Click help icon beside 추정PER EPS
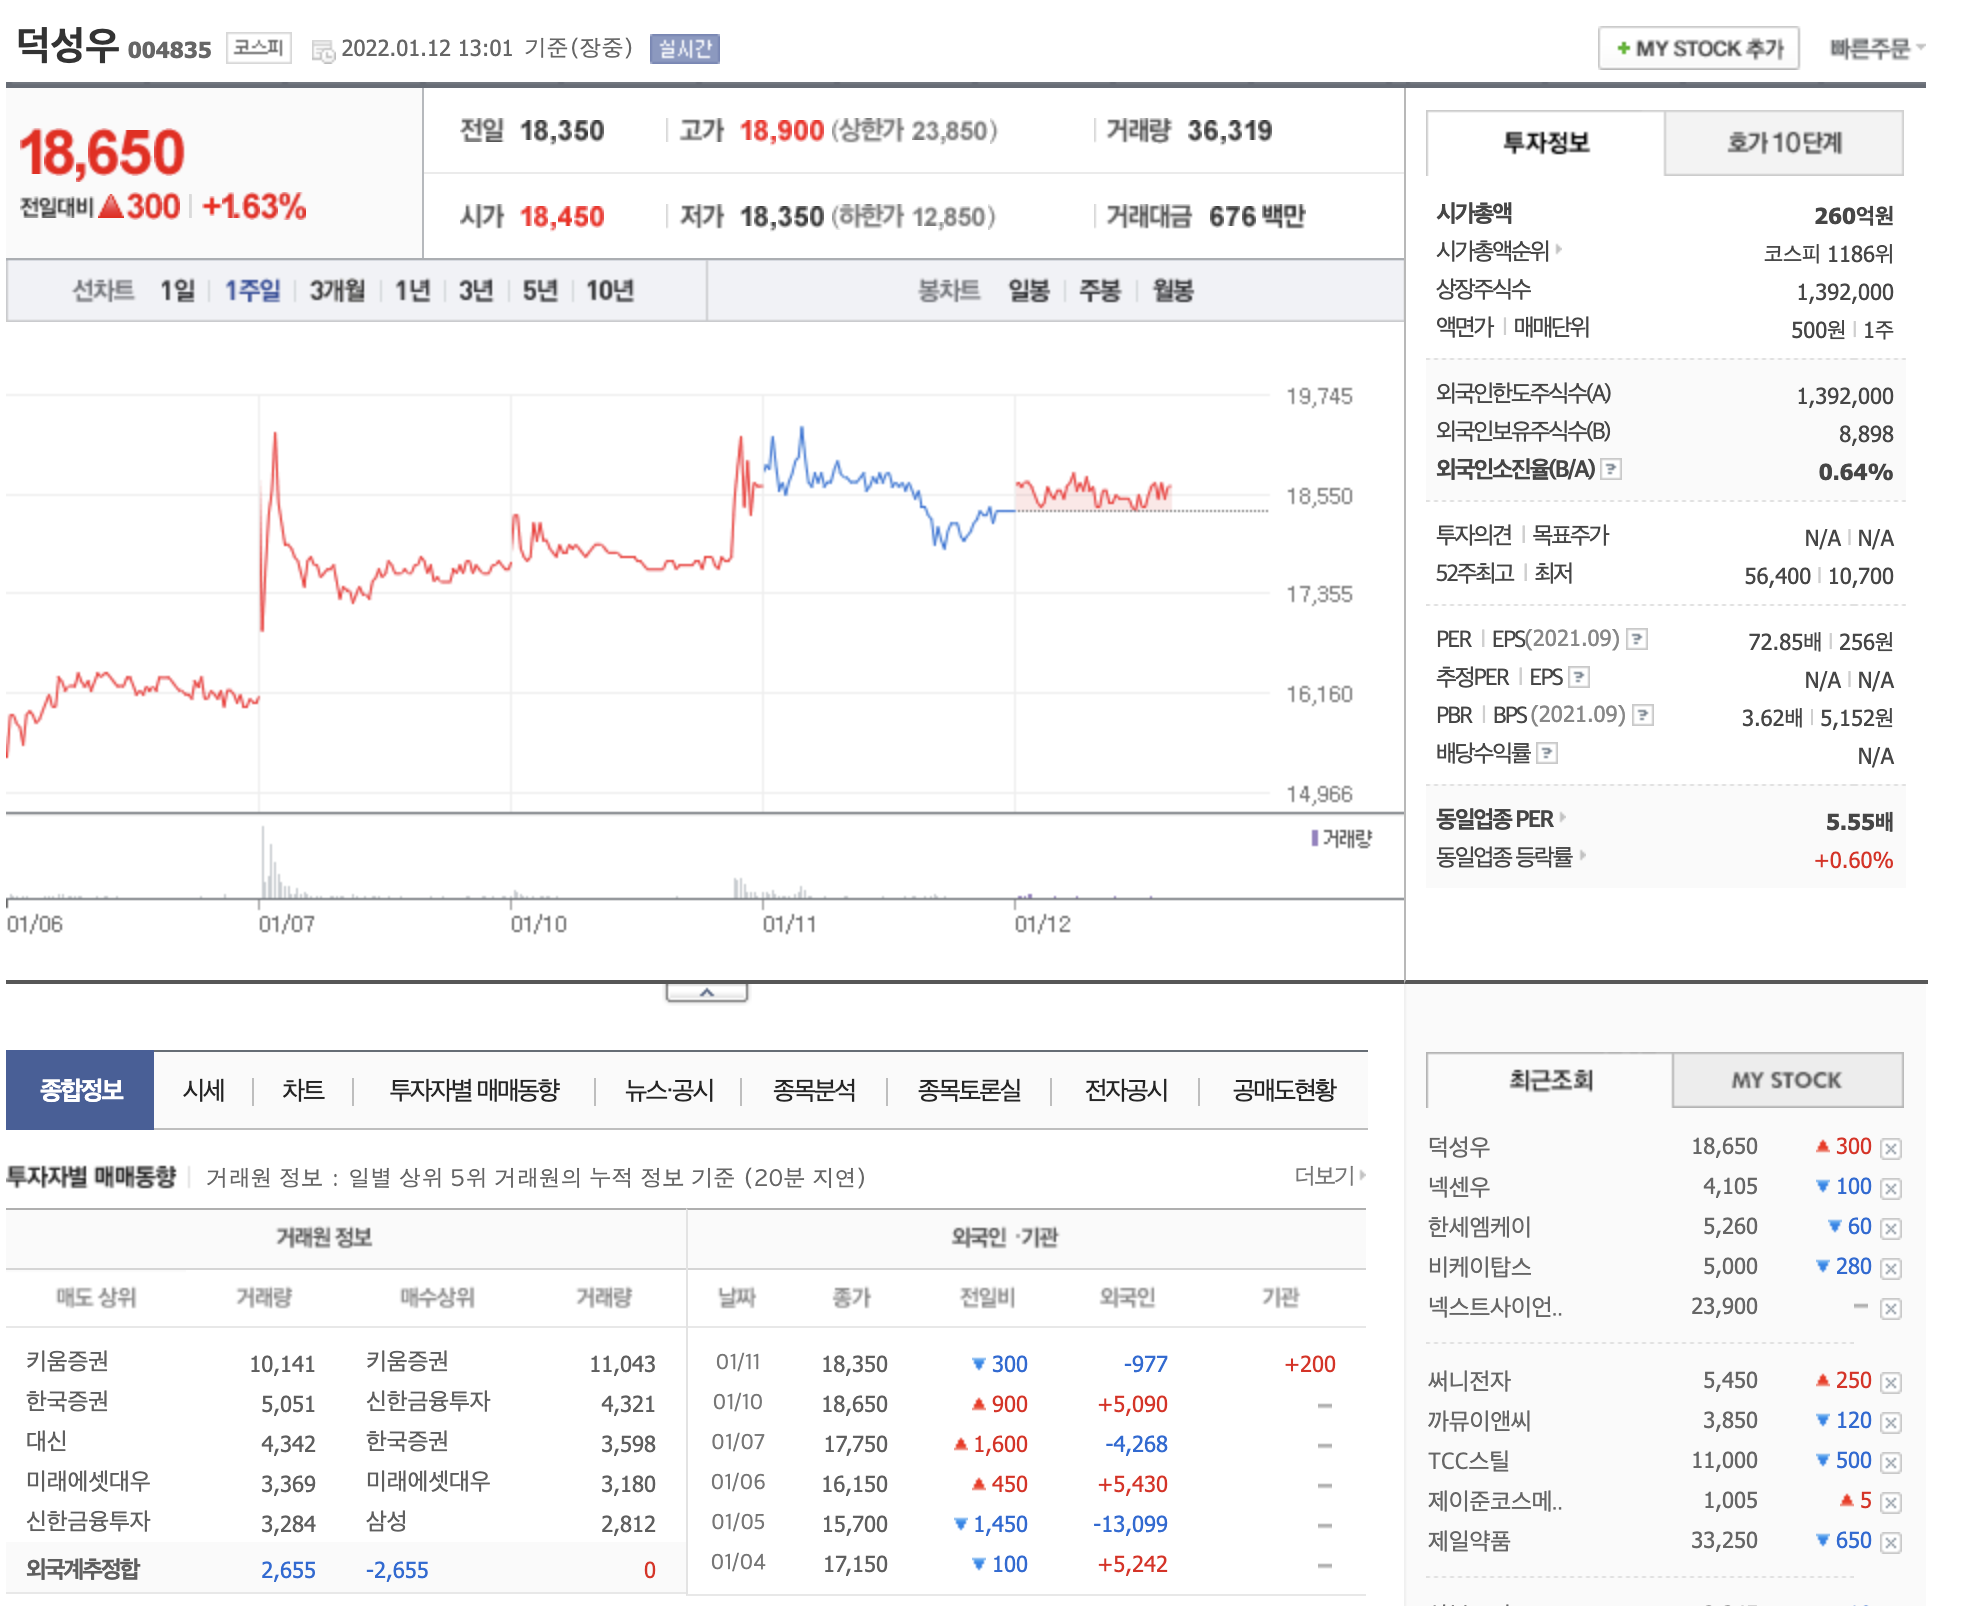The height and width of the screenshot is (1606, 1968). pos(1579,677)
